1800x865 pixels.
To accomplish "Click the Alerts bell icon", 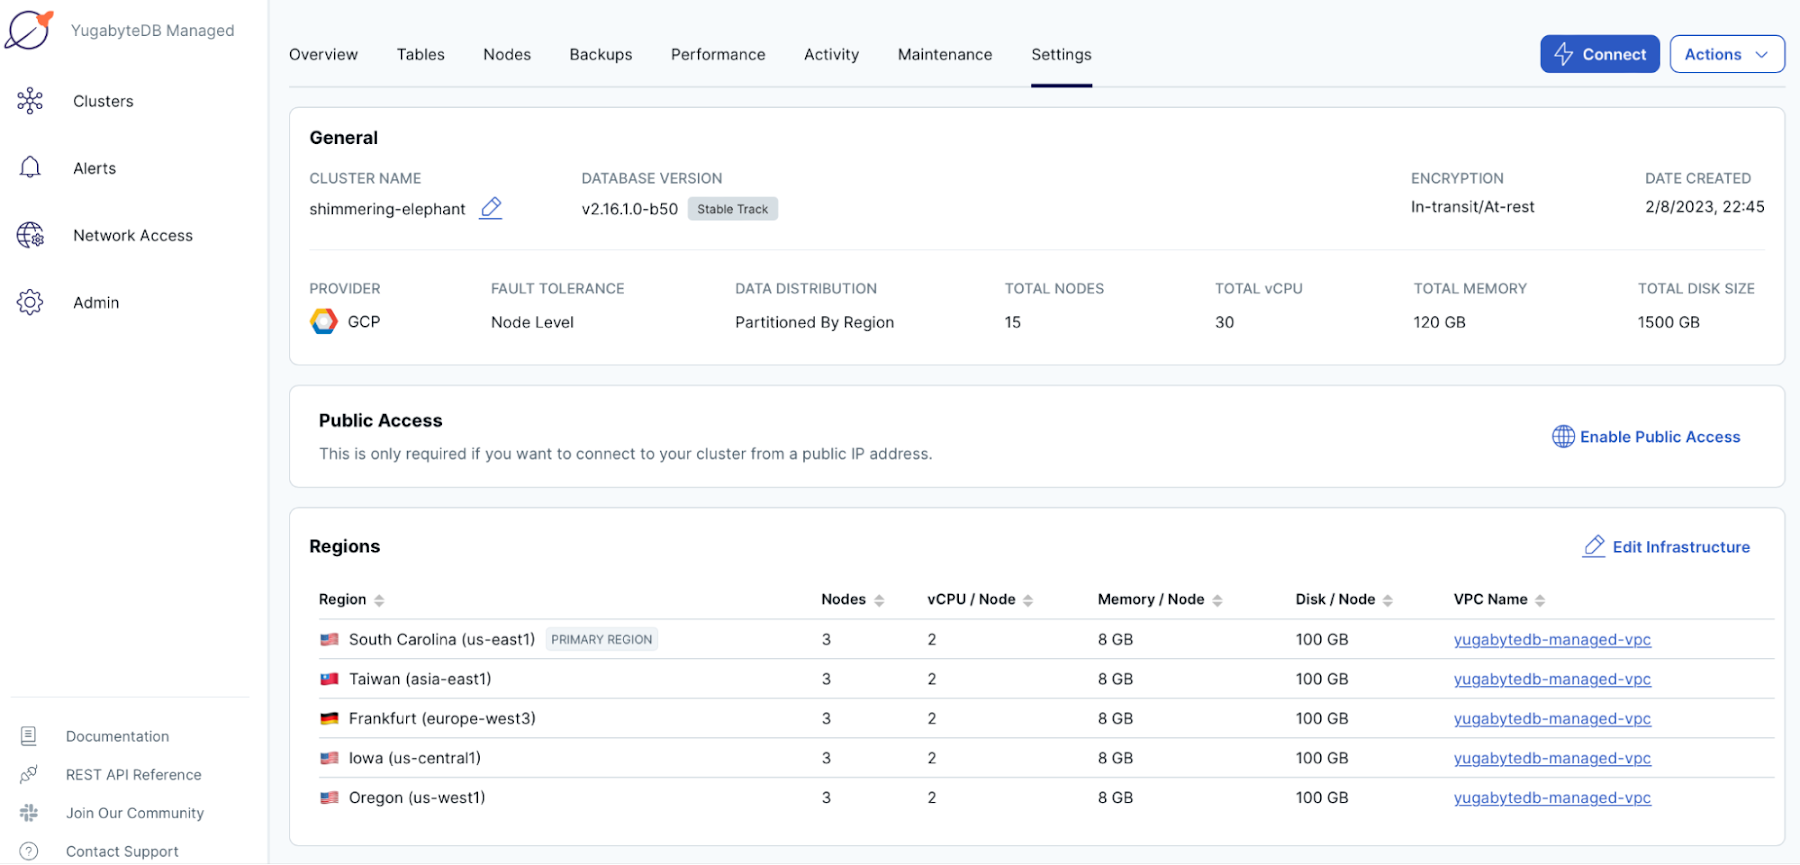I will pyautogui.click(x=30, y=167).
